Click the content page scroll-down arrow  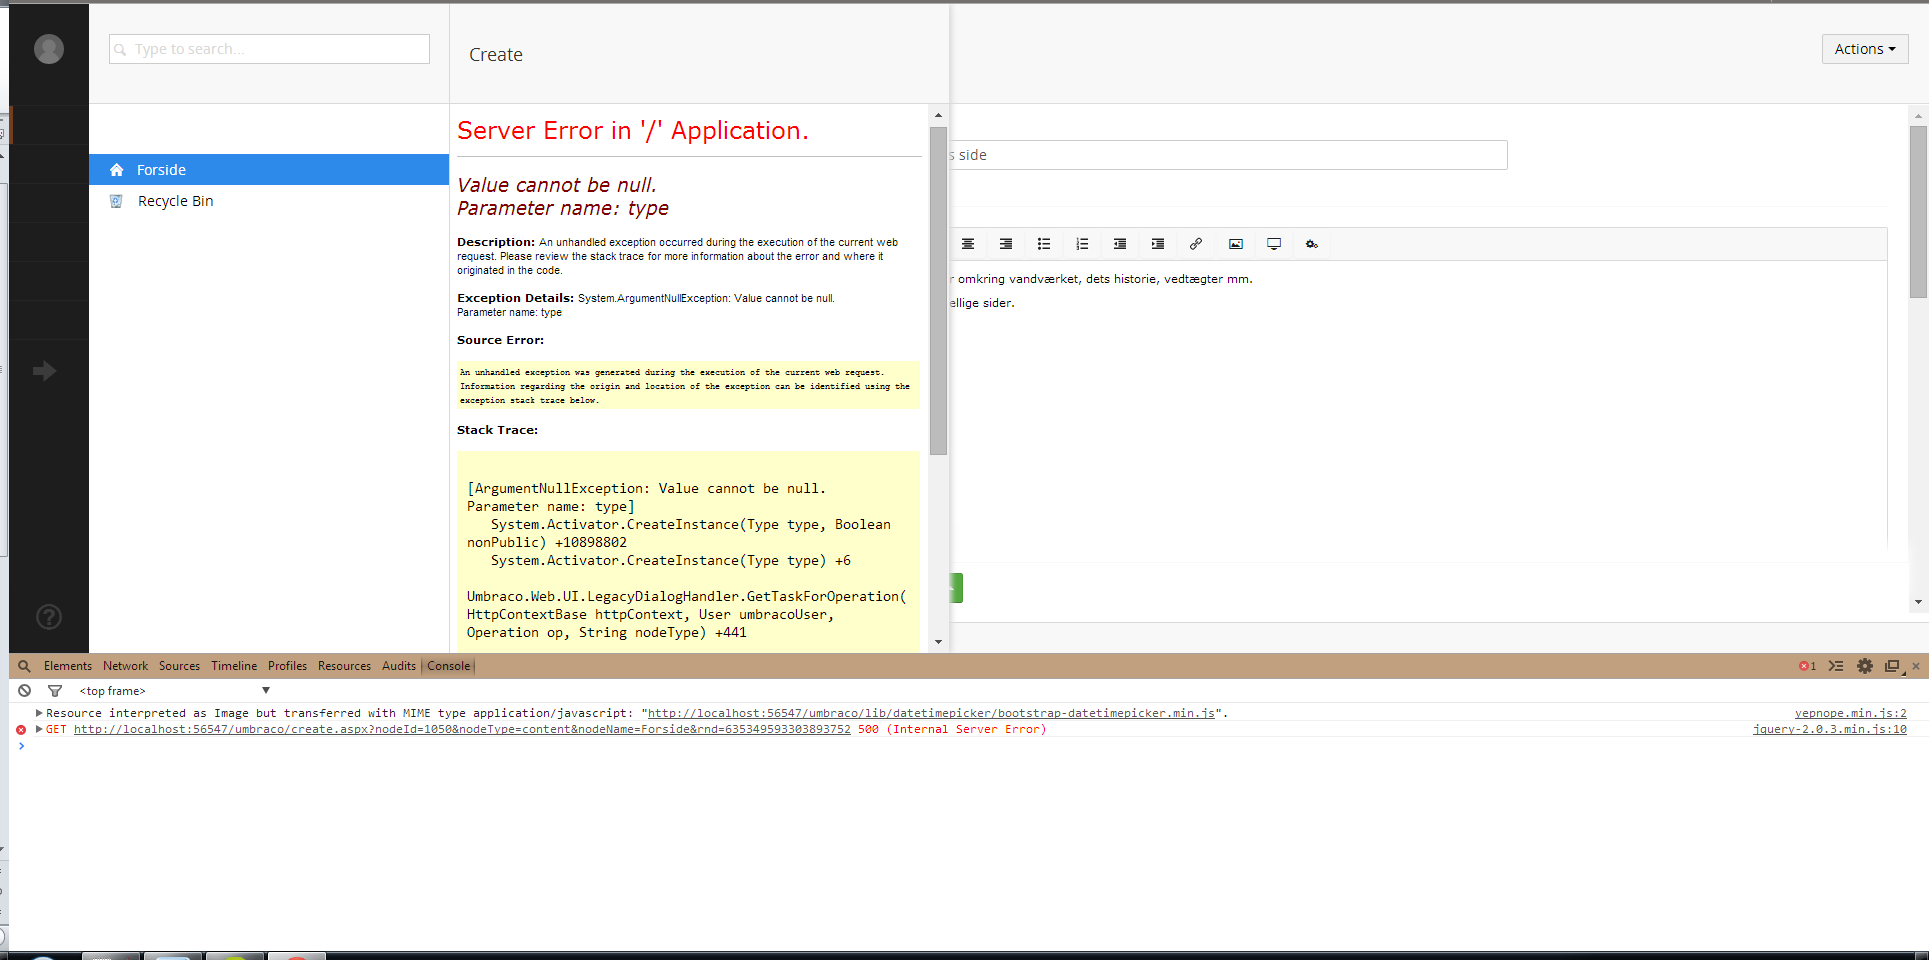pyautogui.click(x=1918, y=602)
